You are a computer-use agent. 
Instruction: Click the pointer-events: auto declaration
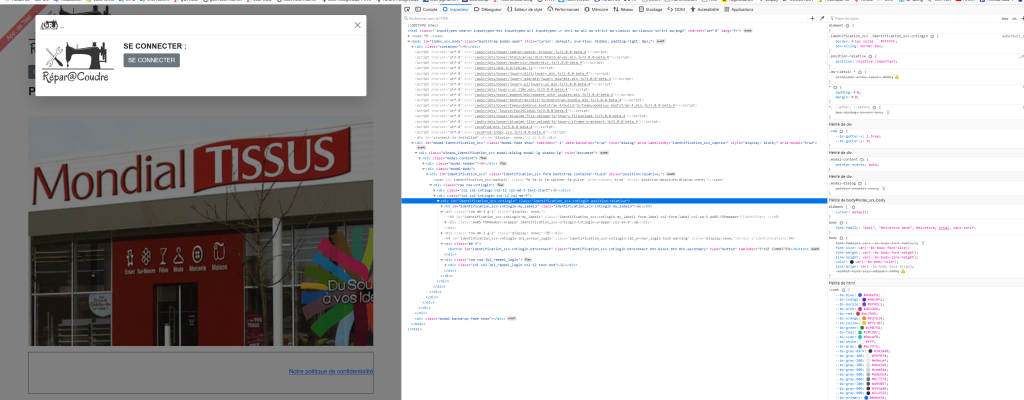[857, 165]
